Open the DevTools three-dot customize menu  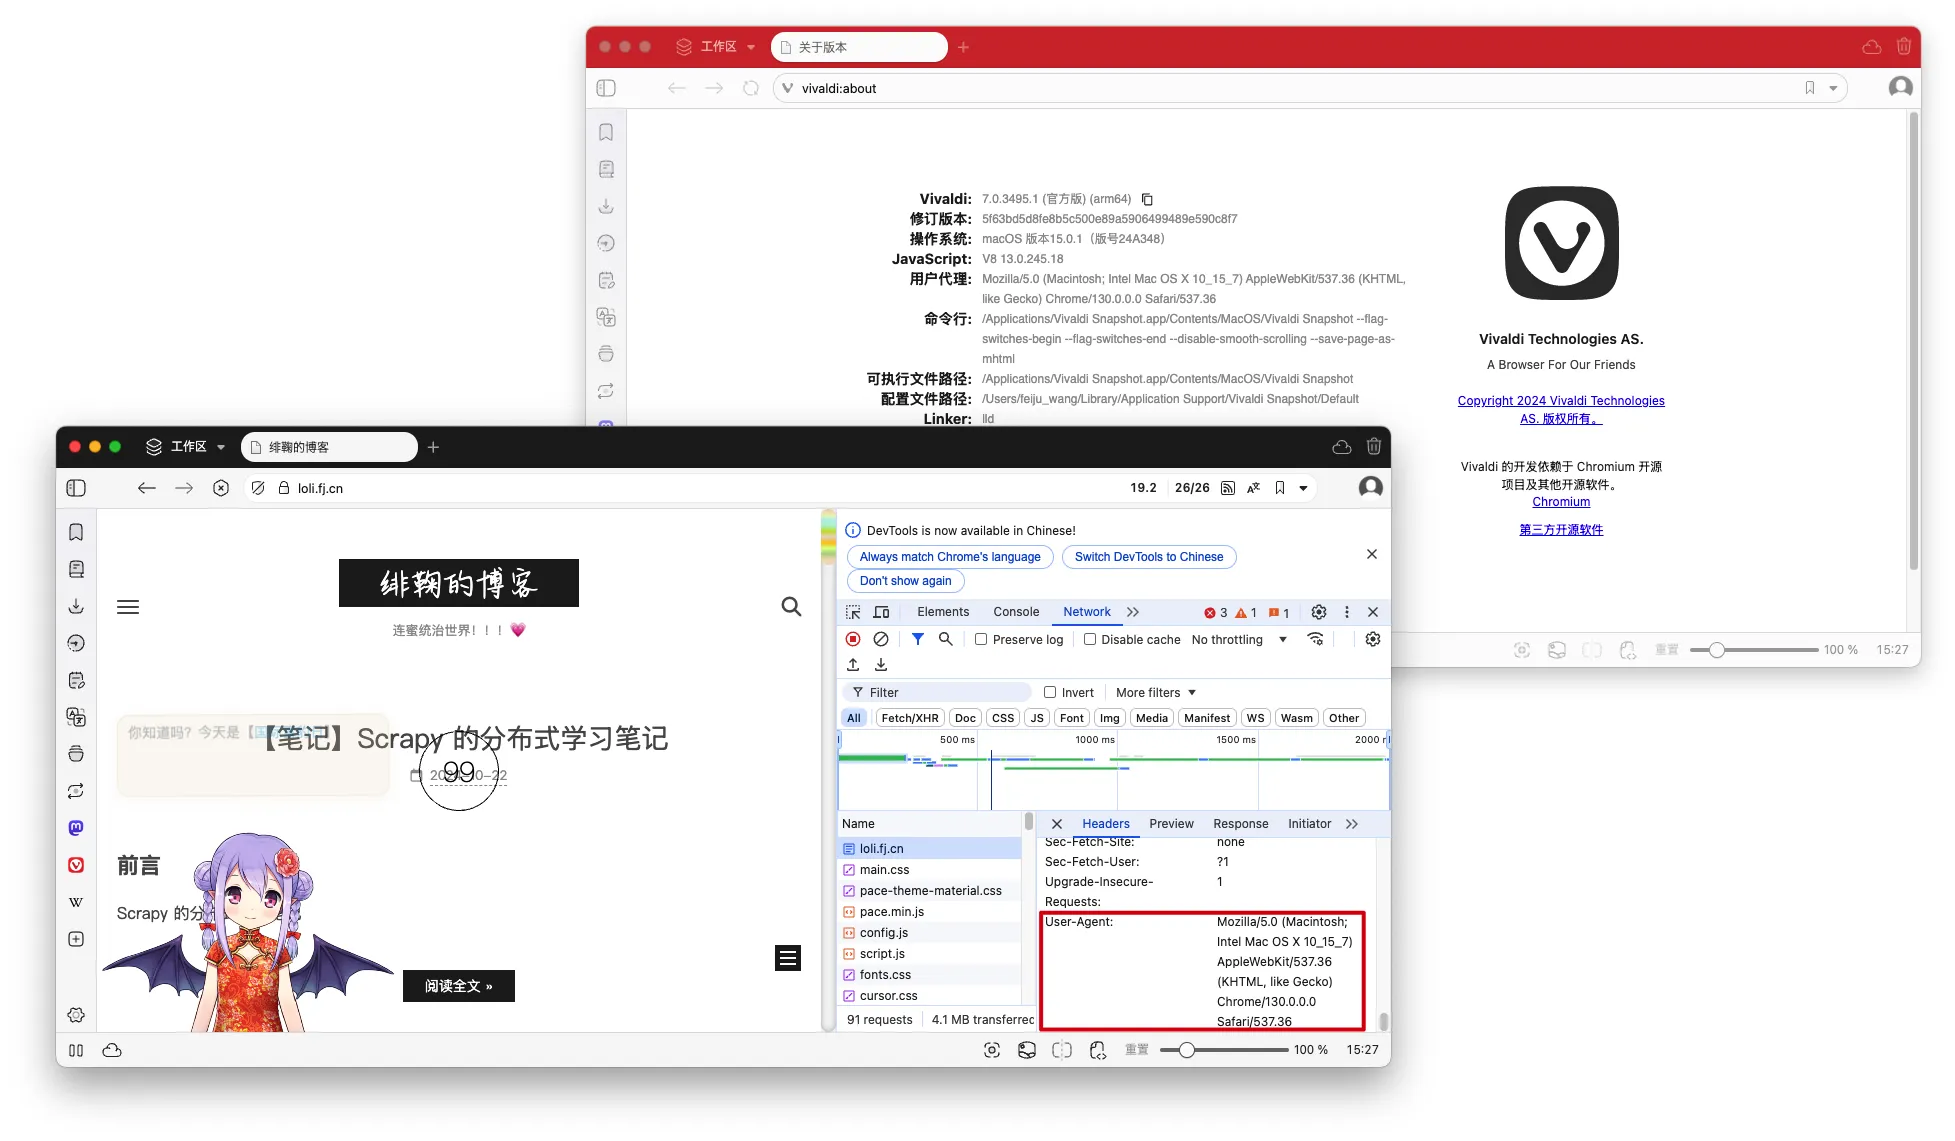pyautogui.click(x=1347, y=612)
